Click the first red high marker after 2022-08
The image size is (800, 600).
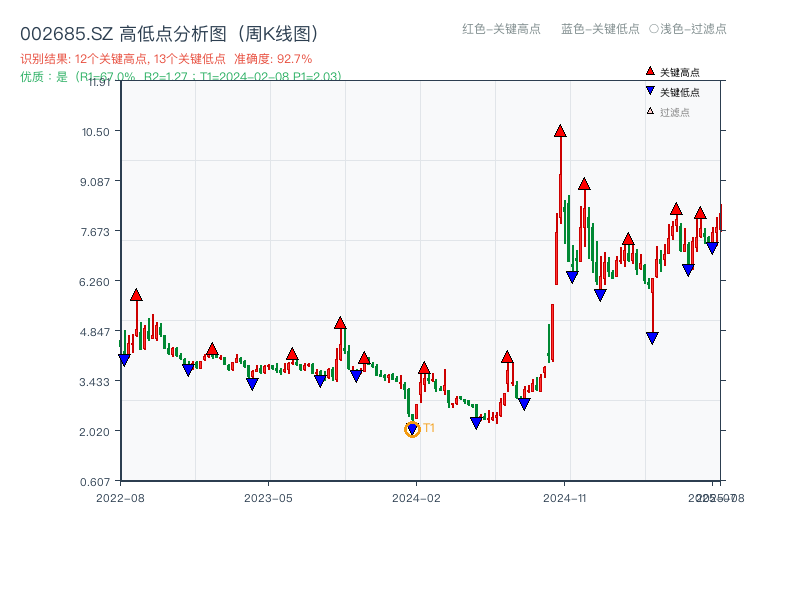(x=136, y=295)
